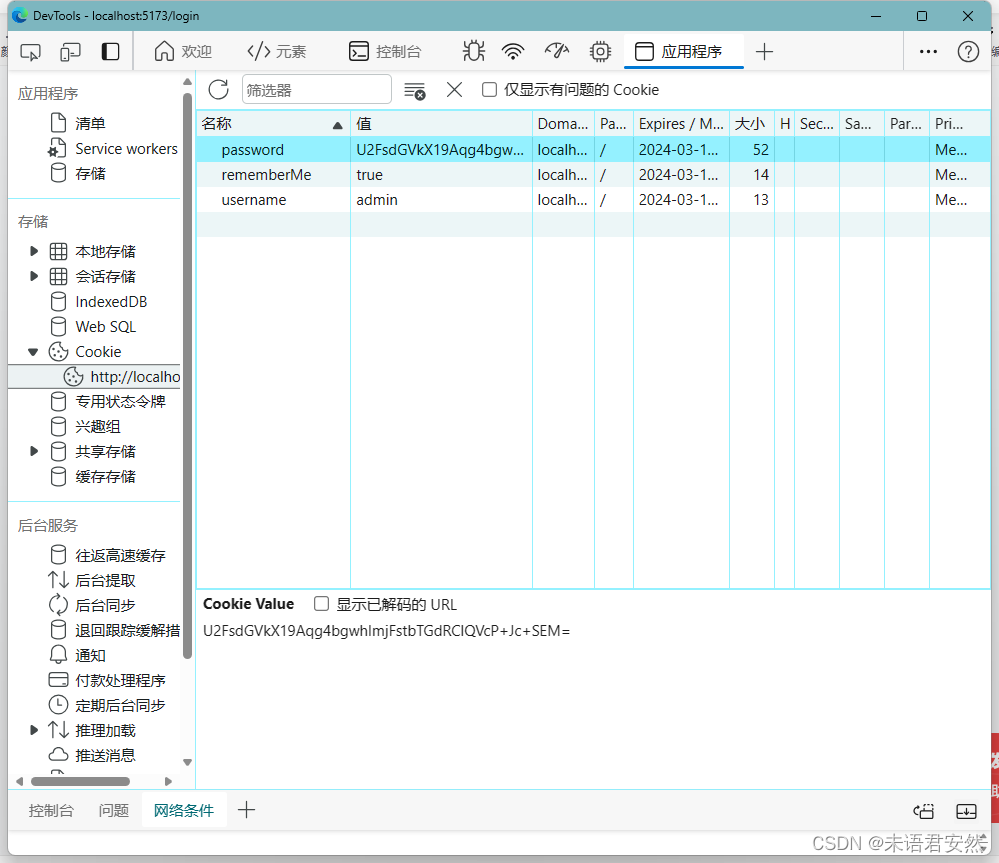Open the DevTools settings gear icon
This screenshot has height=863, width=999.
pos(600,51)
